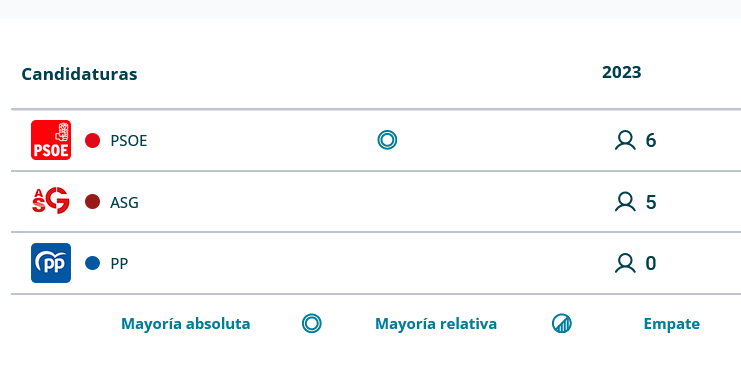Click the double-circle icon after Mayoría absoluta legend
741x365 pixels.
[311, 324]
